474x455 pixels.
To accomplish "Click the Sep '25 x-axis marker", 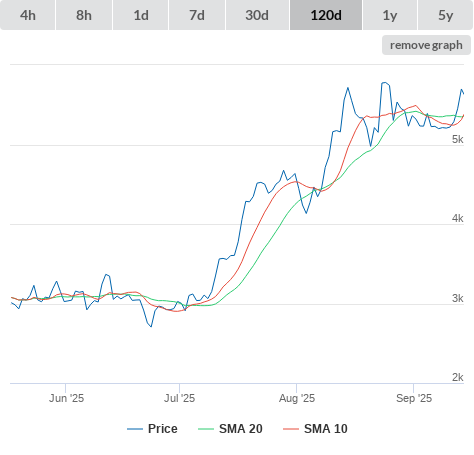I will pos(414,398).
